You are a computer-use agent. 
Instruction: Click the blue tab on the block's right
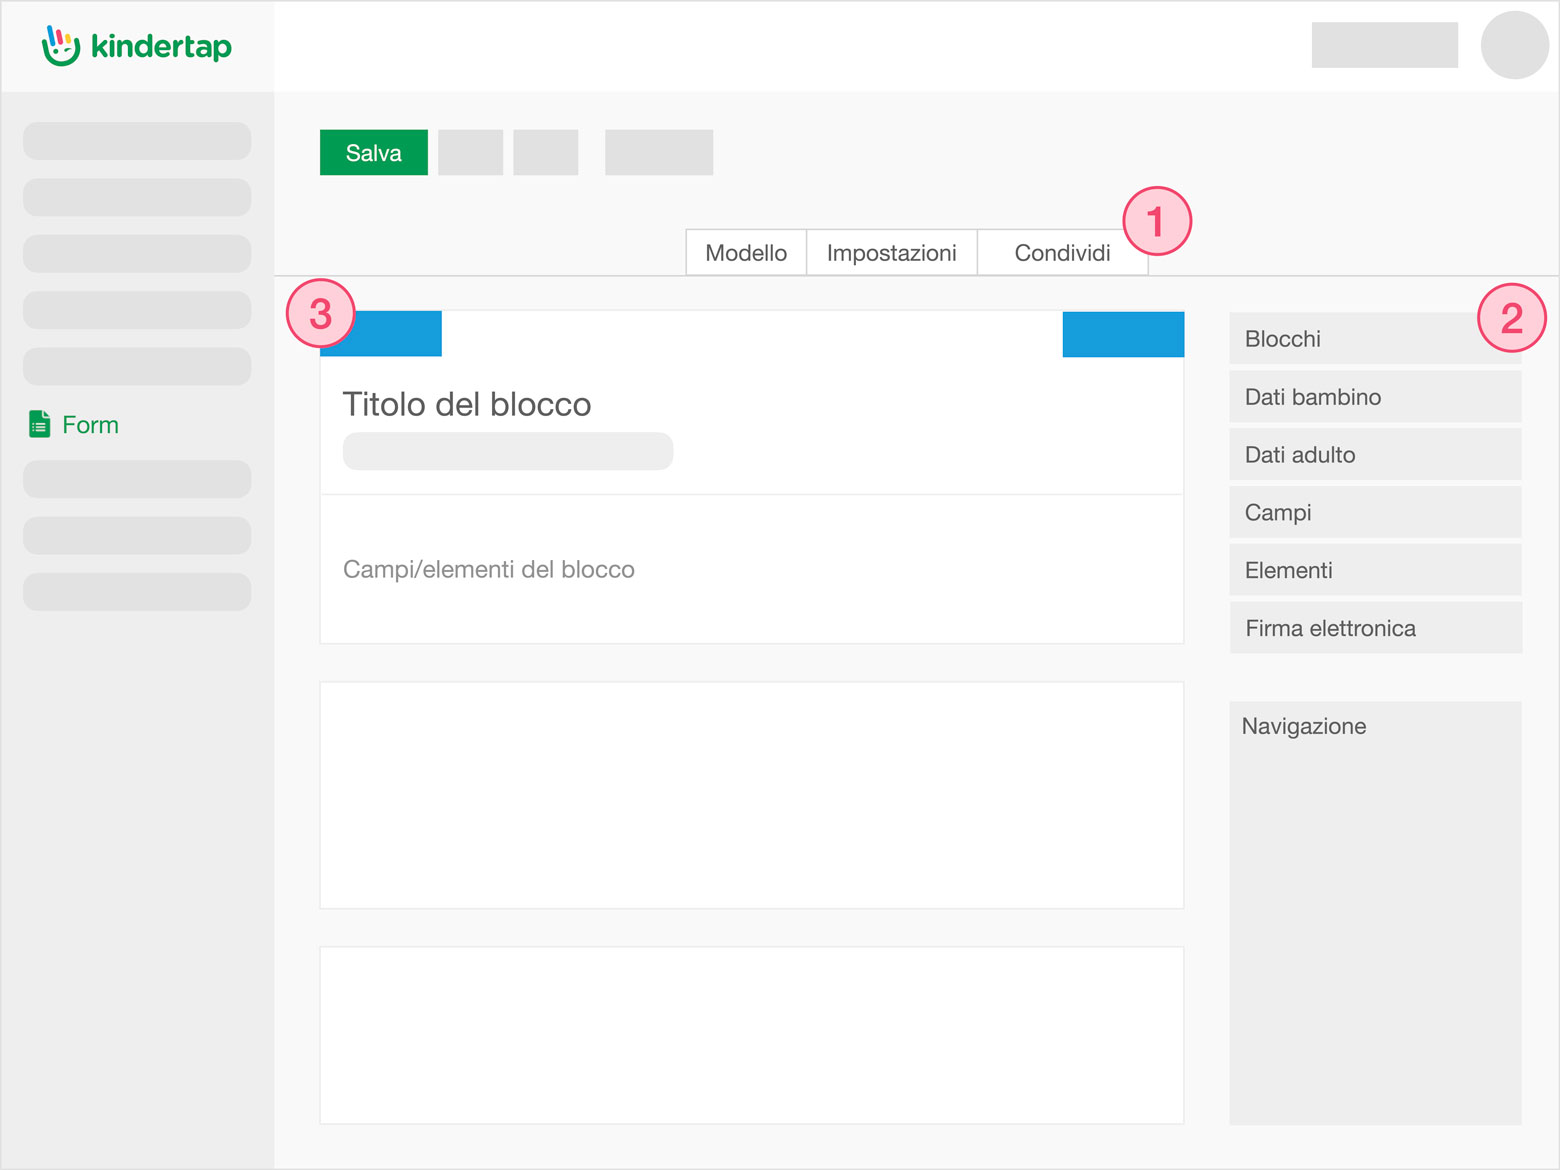1122,333
